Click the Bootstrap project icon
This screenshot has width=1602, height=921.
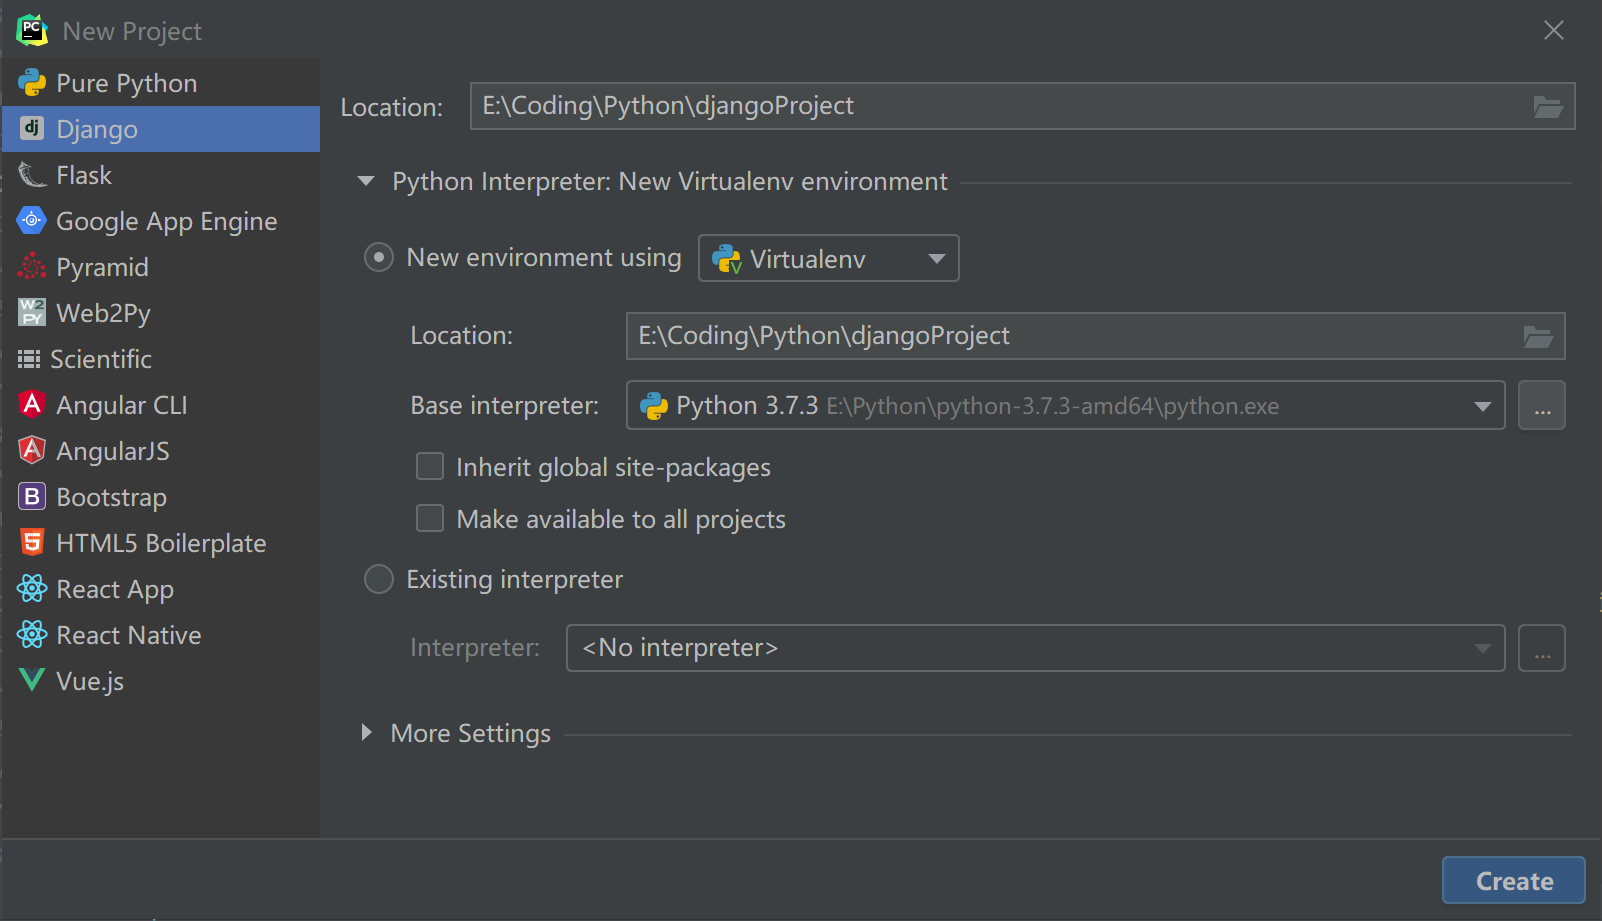(32, 496)
